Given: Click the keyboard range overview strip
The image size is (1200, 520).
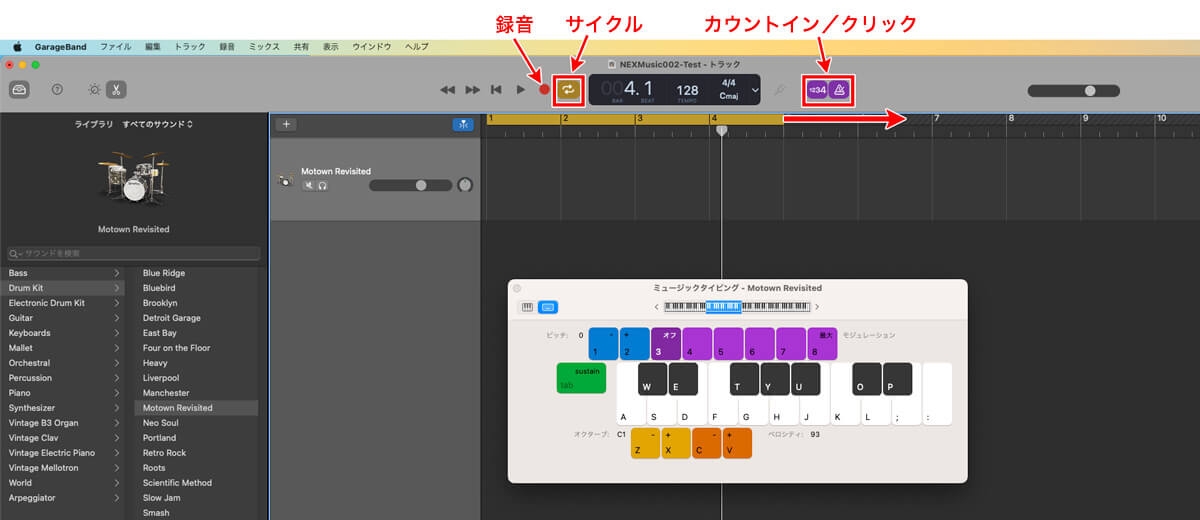Looking at the screenshot, I should pyautogui.click(x=736, y=307).
